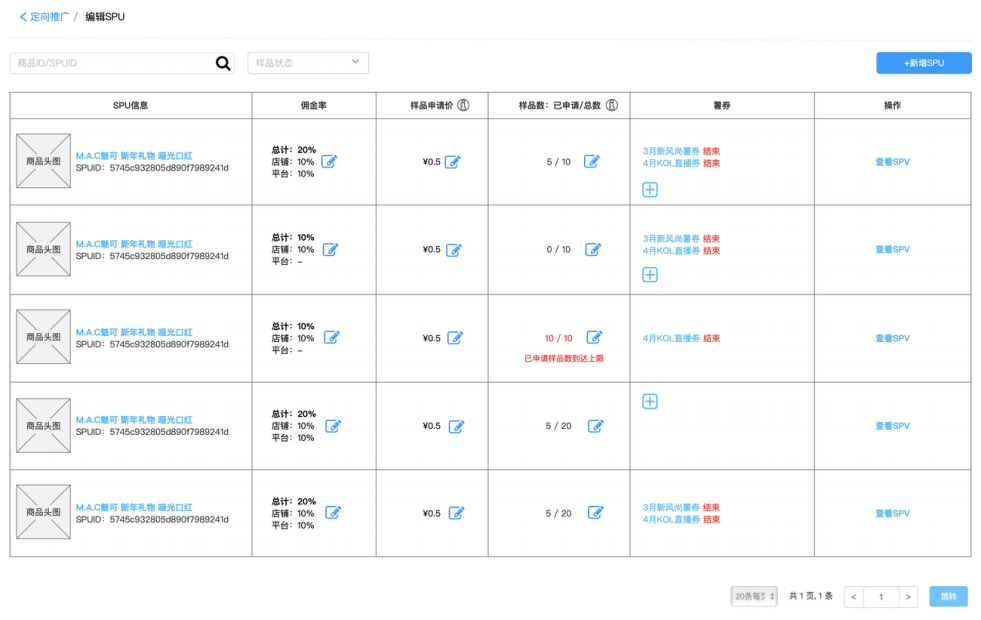Click 查看SPV in the 10 / 10 row
The width and height of the screenshot is (981, 620).
[892, 338]
